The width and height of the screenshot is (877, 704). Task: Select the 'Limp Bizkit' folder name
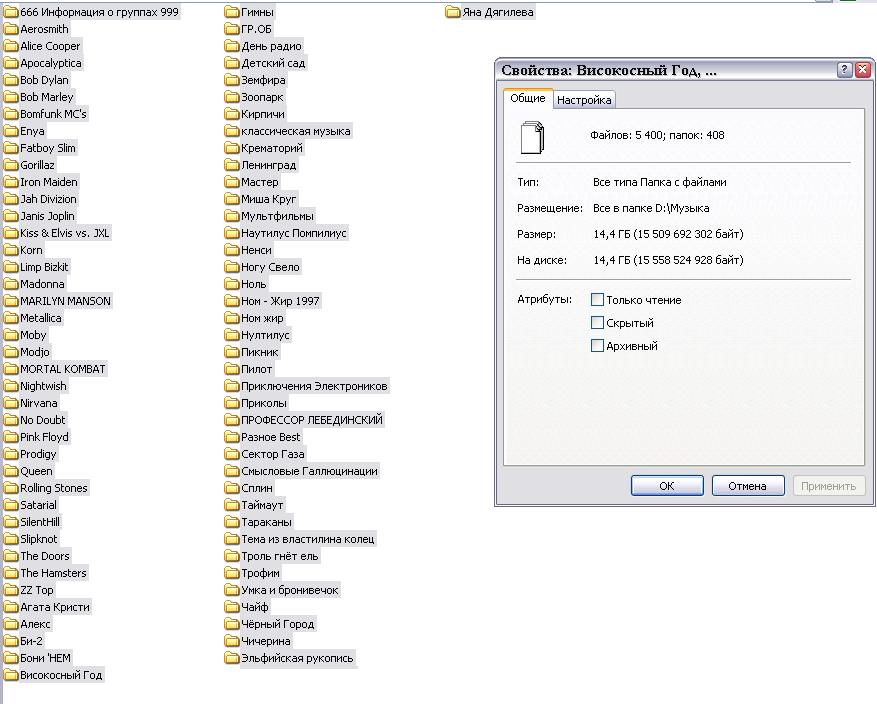pyautogui.click(x=44, y=267)
